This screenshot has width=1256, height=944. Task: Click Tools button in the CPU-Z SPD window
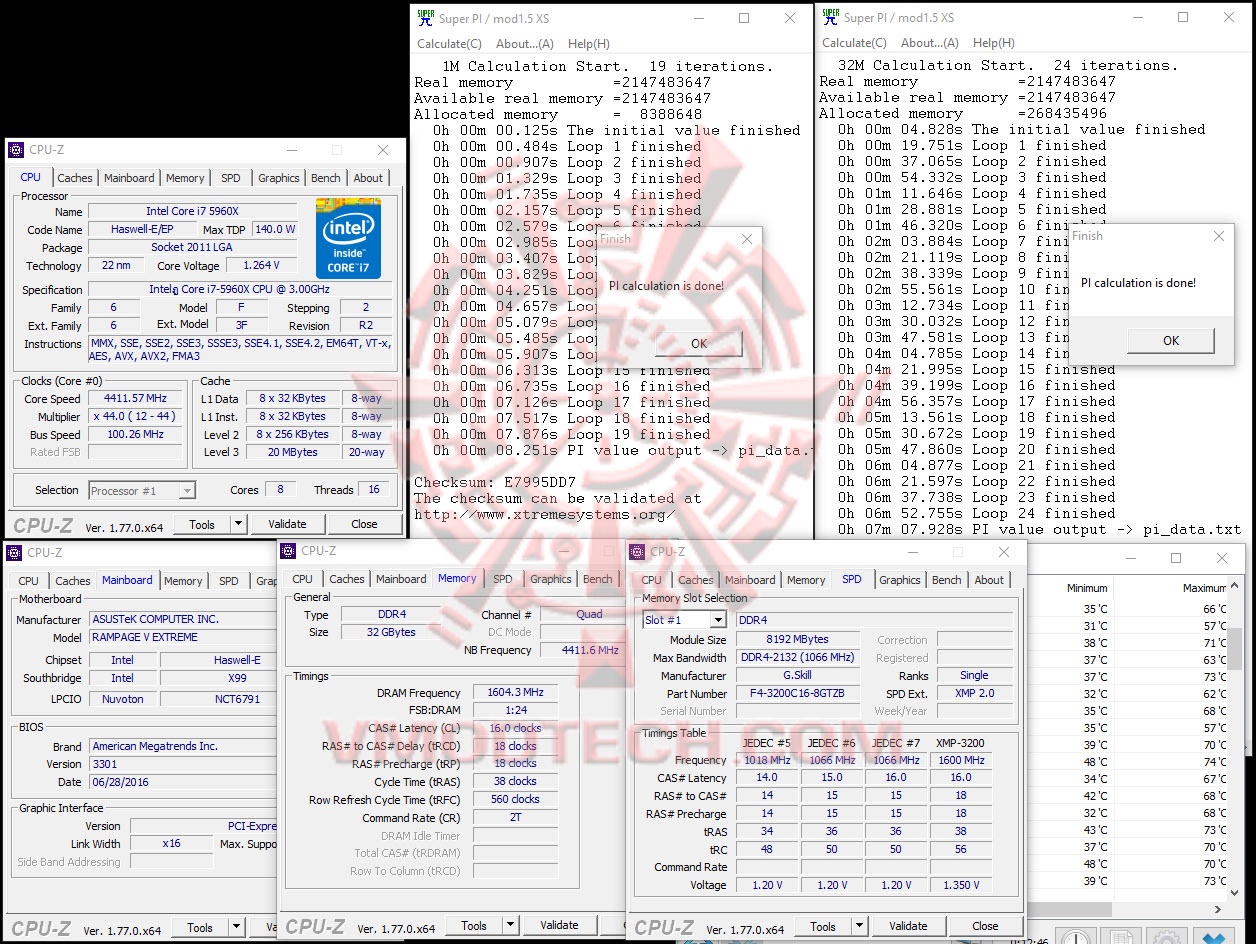823,926
